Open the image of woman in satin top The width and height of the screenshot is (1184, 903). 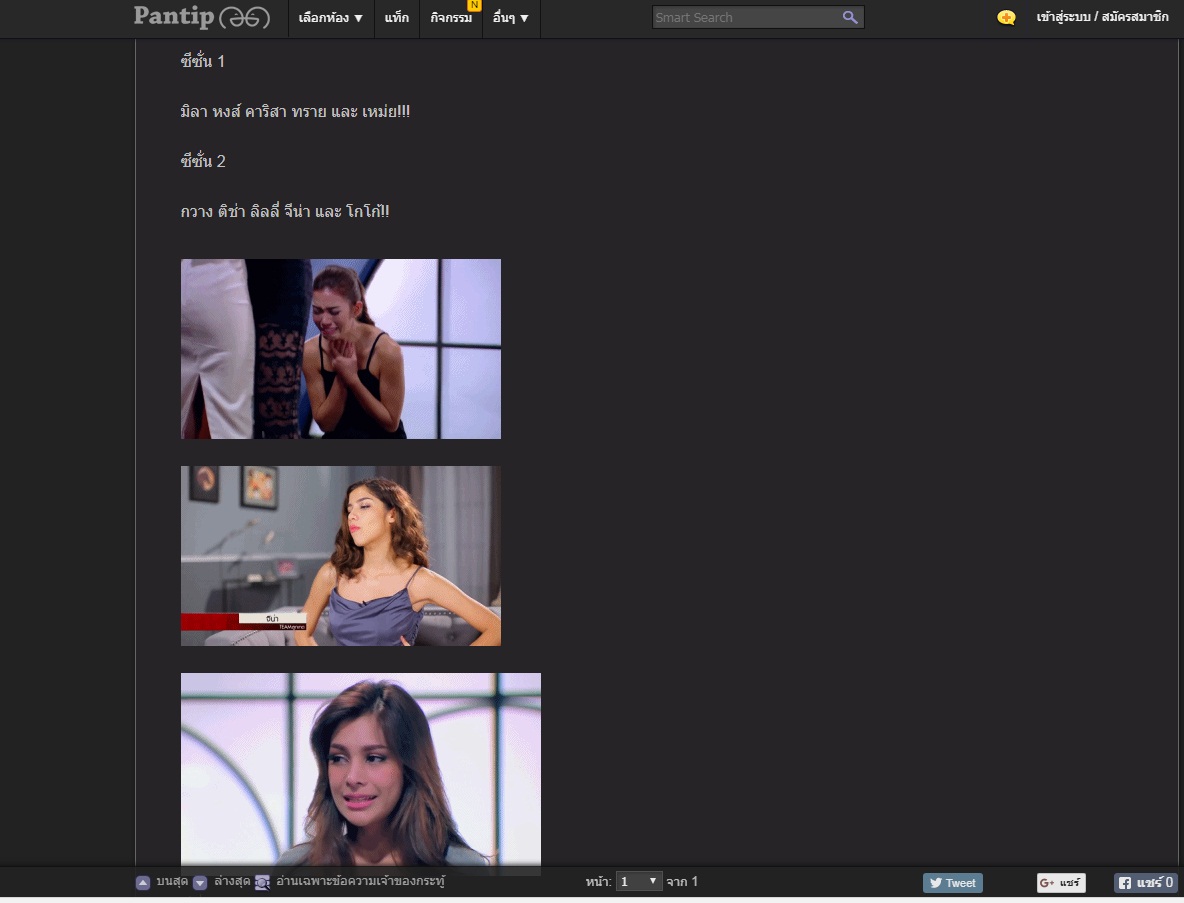pos(340,555)
